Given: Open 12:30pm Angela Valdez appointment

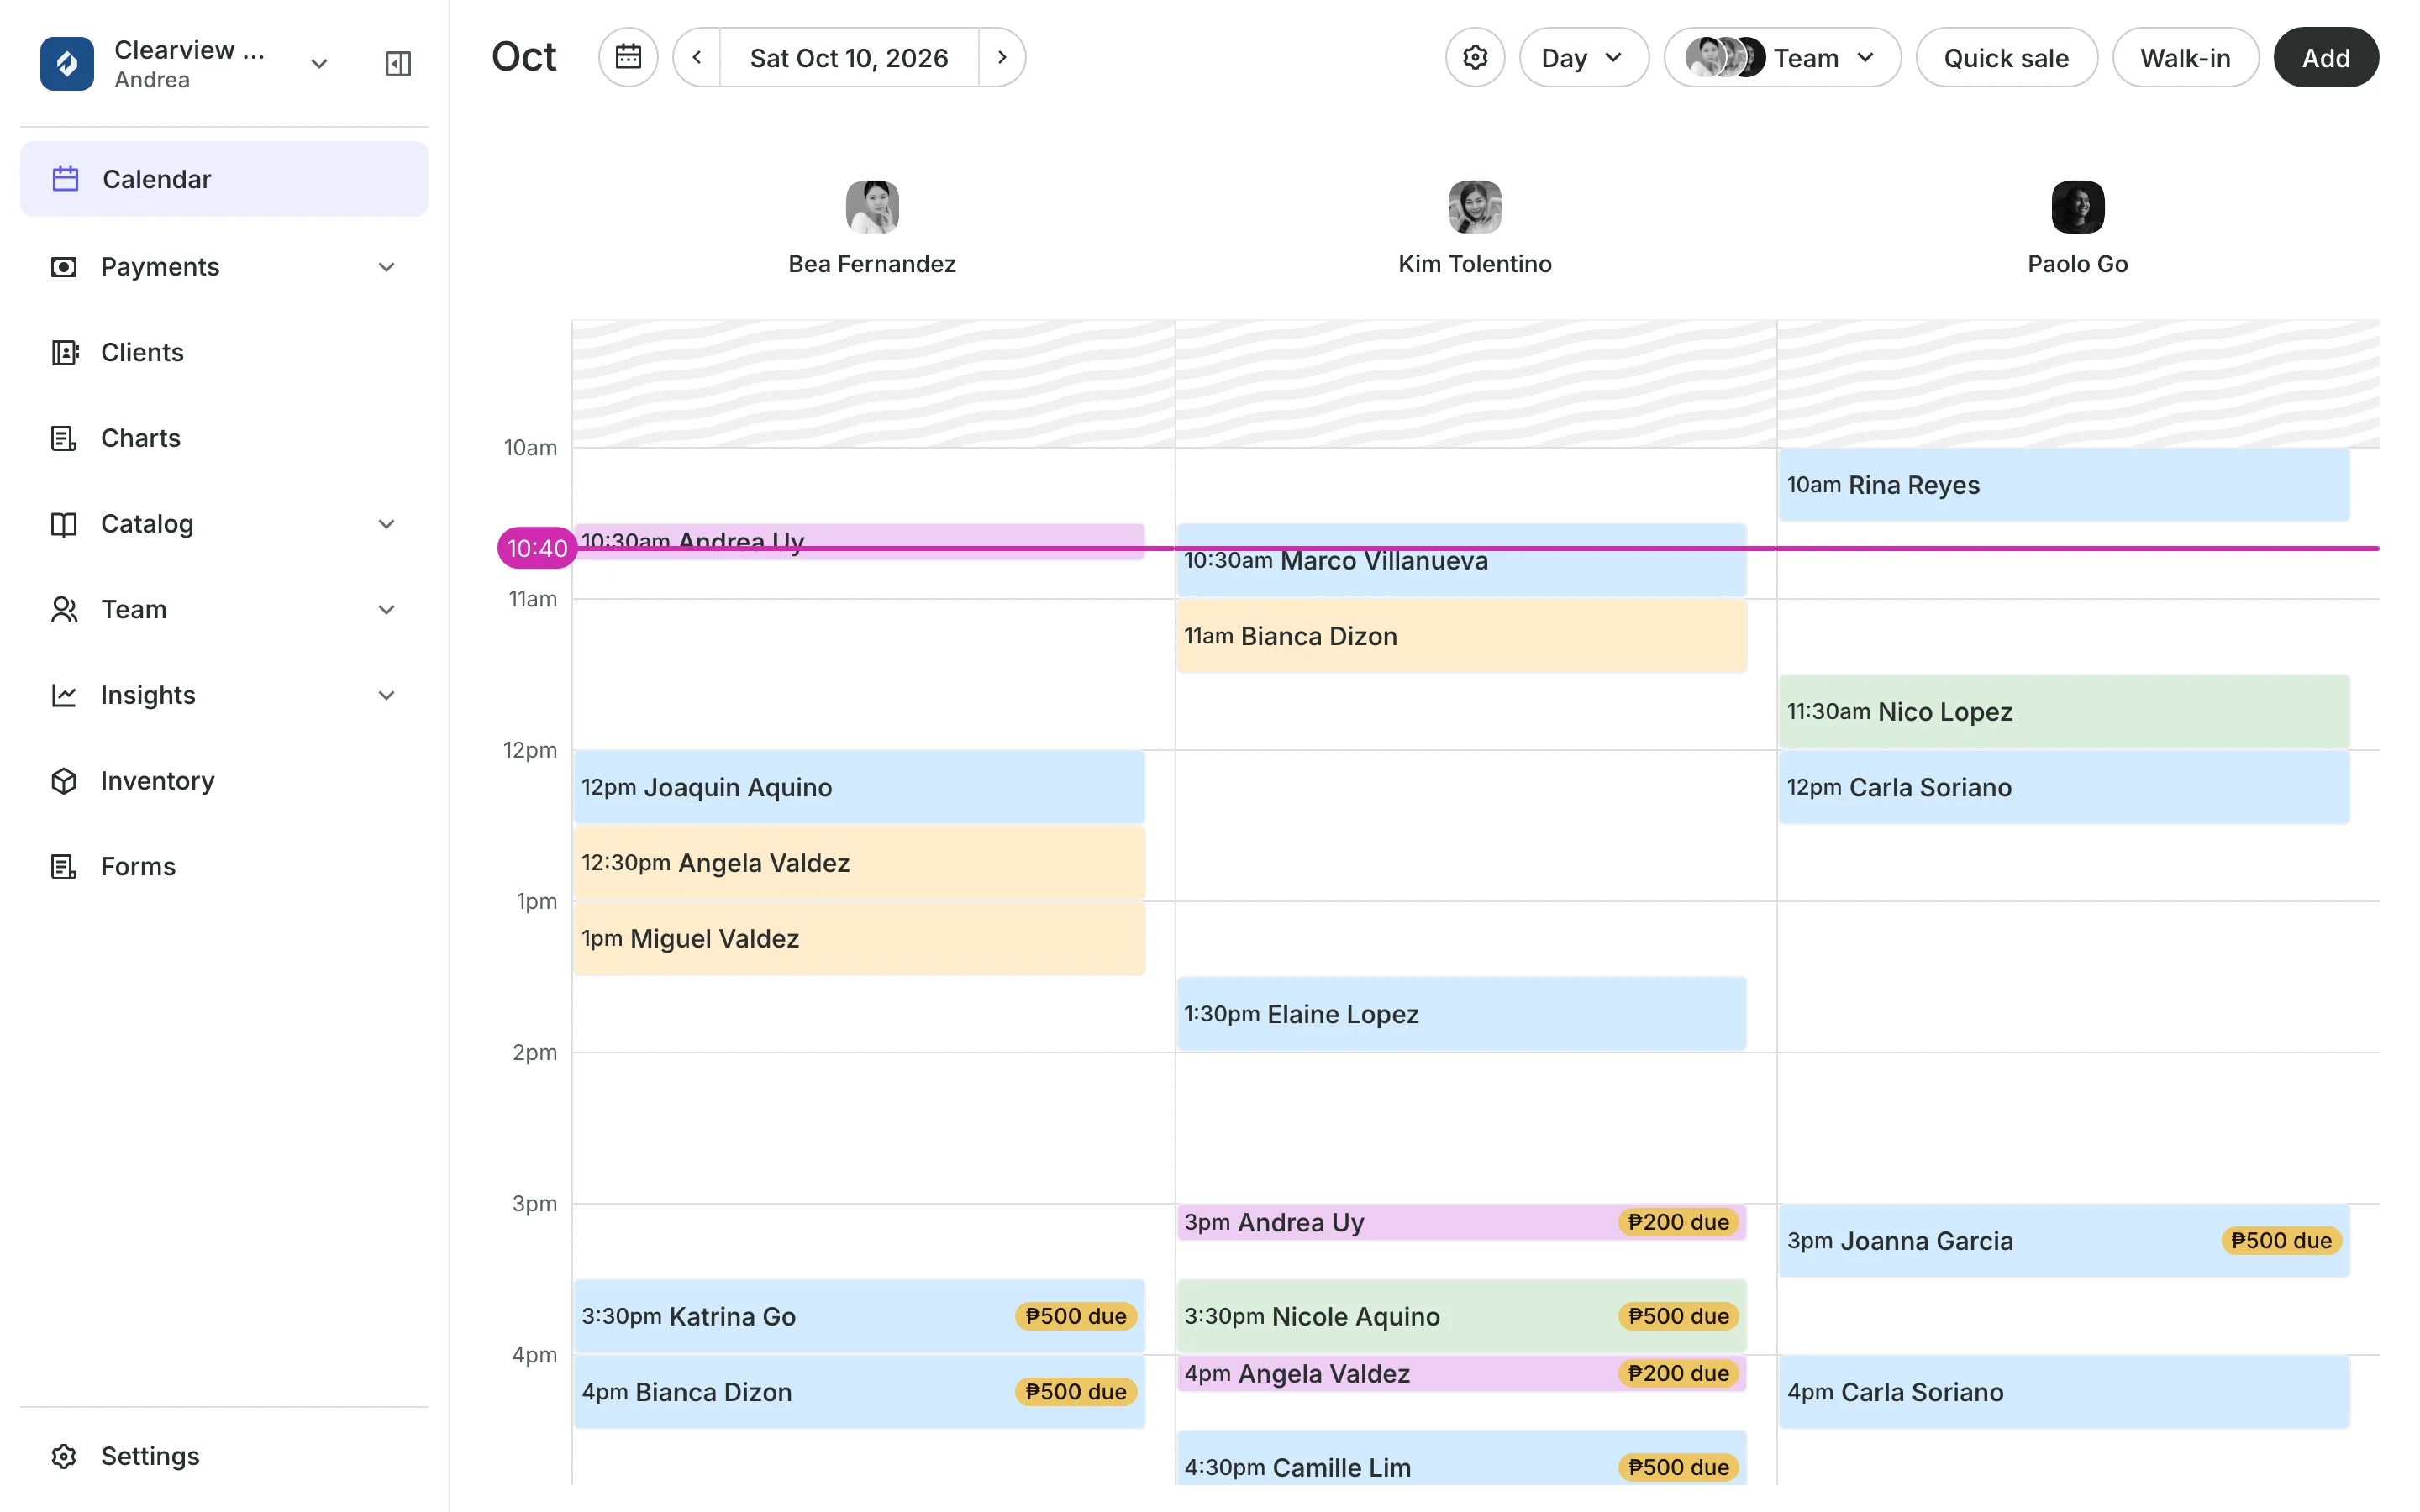Looking at the screenshot, I should 859,863.
